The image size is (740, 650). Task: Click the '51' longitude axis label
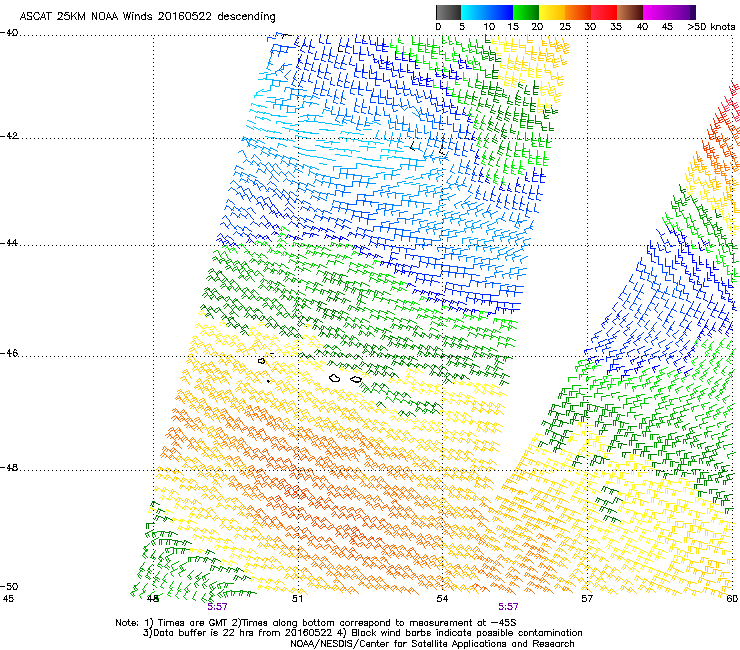pyautogui.click(x=297, y=599)
